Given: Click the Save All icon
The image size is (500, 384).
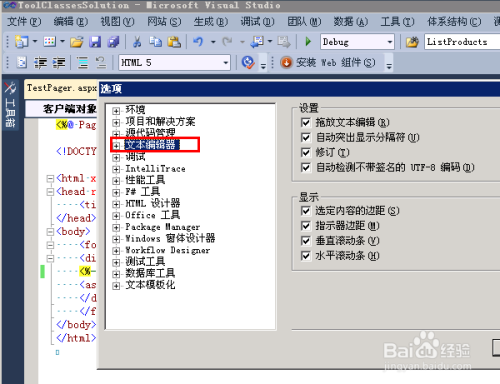Looking at the screenshot, I should click(113, 42).
